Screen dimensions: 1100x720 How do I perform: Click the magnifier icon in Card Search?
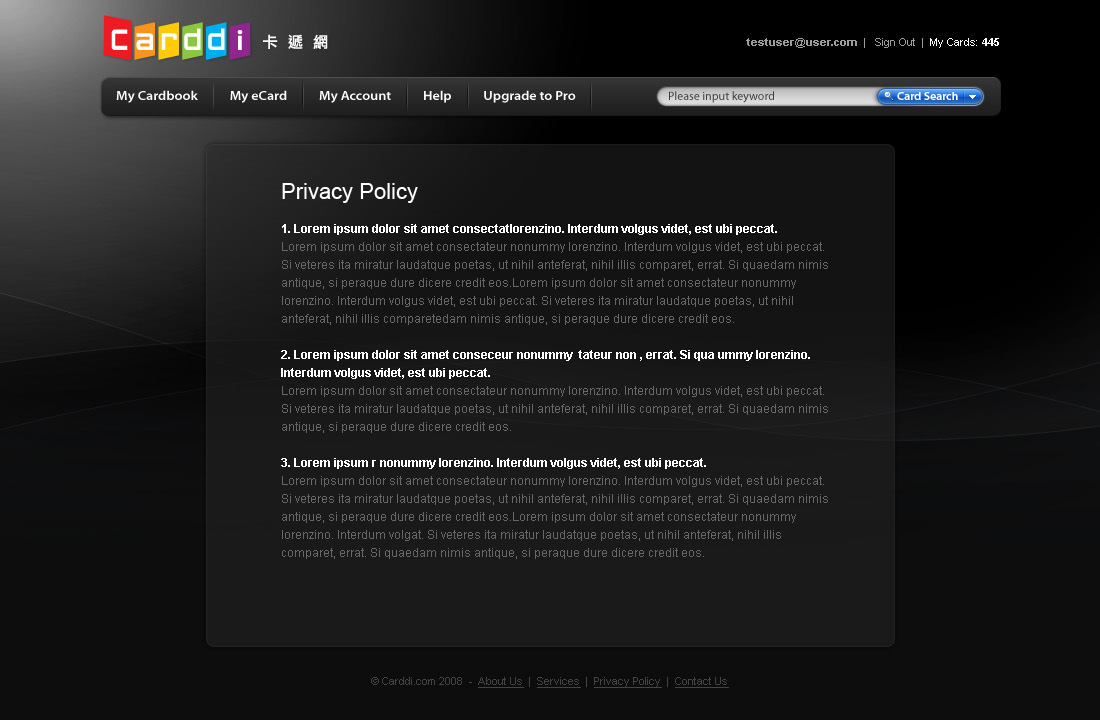click(x=887, y=96)
